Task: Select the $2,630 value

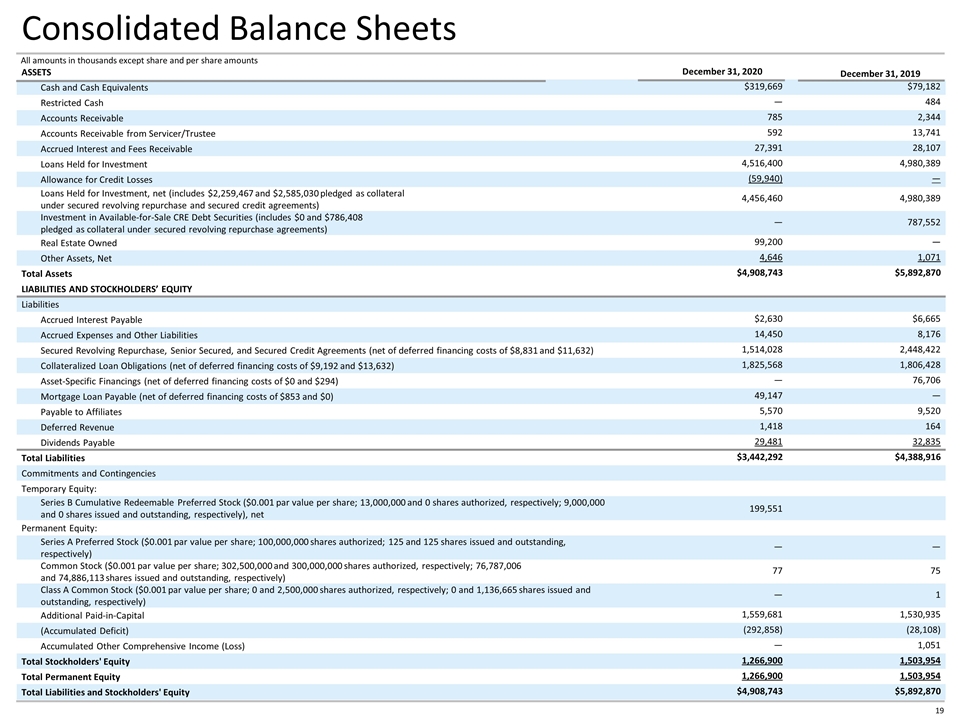Action: pos(768,319)
